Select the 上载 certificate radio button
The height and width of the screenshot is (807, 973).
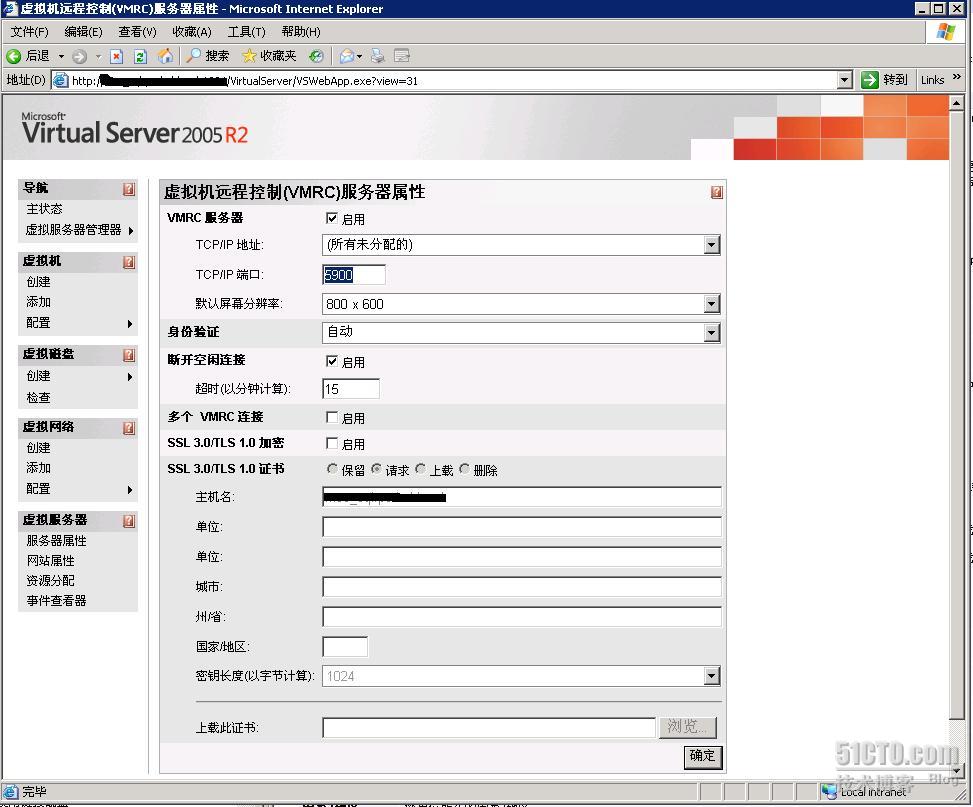(420, 469)
